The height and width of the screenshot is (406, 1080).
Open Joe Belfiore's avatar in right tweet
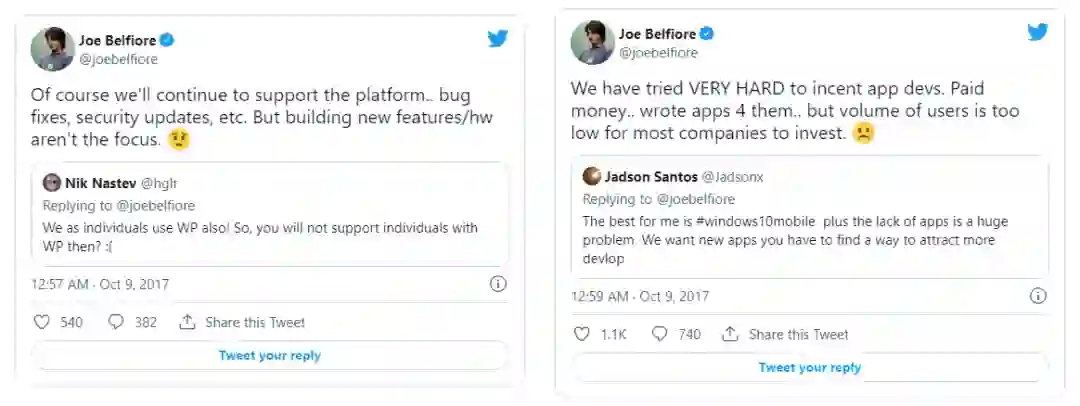pos(592,41)
